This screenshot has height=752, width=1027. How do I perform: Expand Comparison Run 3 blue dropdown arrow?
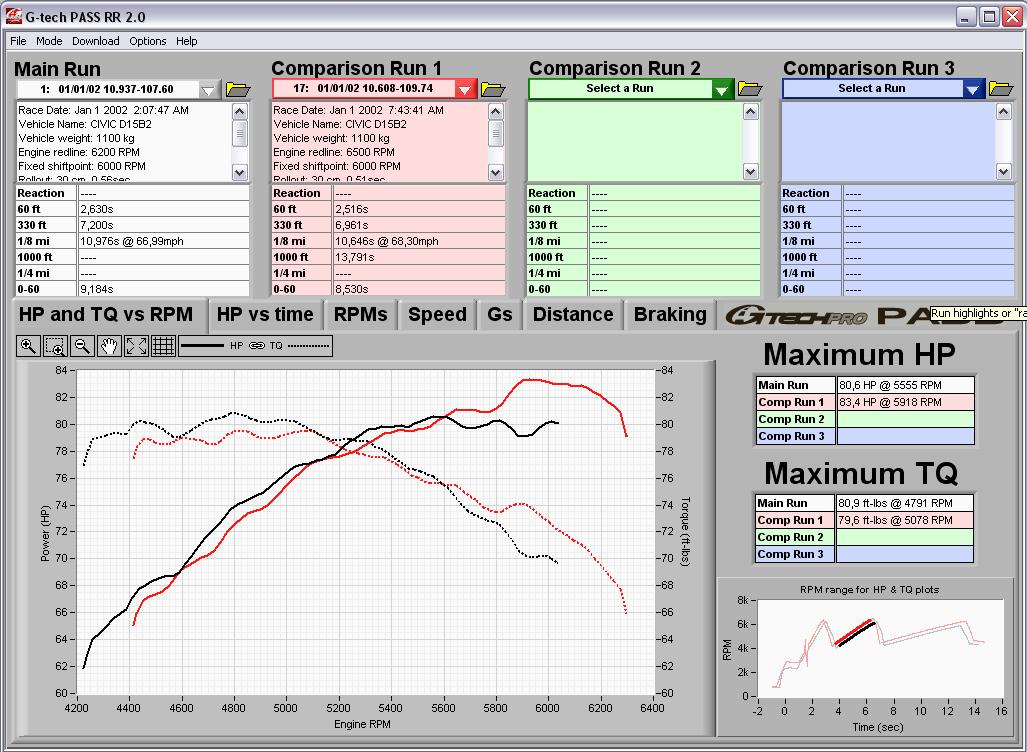pyautogui.click(x=974, y=90)
